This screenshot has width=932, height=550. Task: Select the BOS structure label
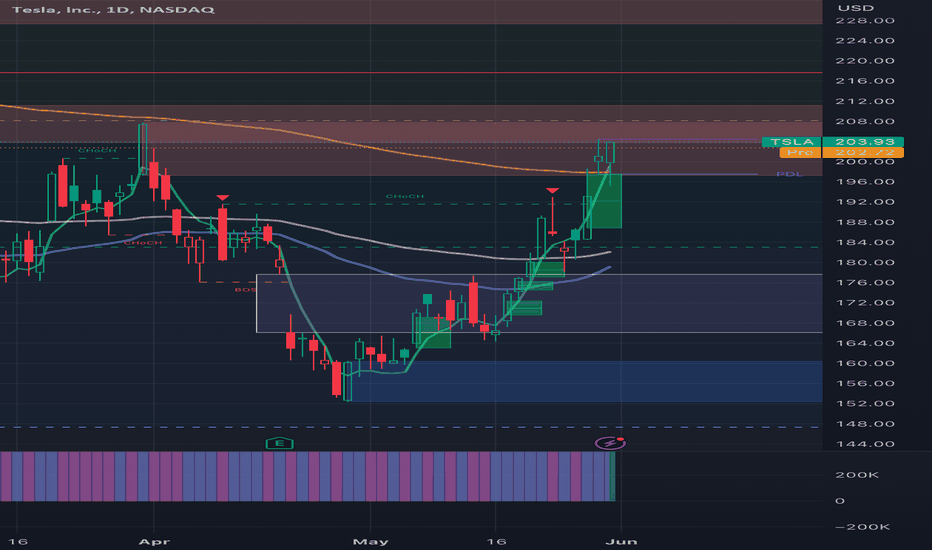[x=245, y=290]
